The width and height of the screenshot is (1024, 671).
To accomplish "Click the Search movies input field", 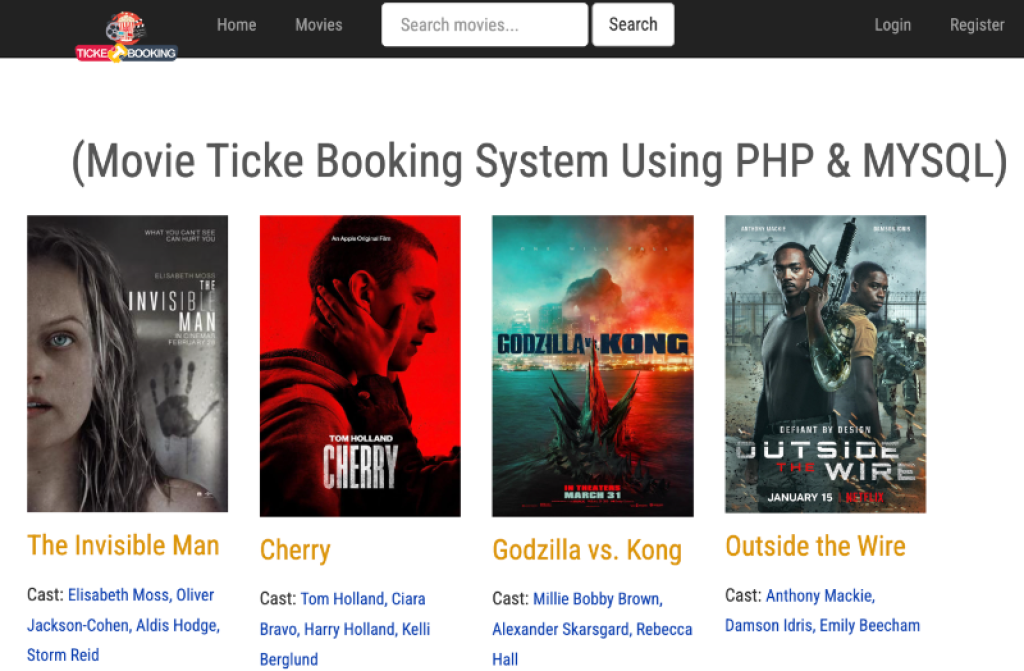I will click(484, 25).
